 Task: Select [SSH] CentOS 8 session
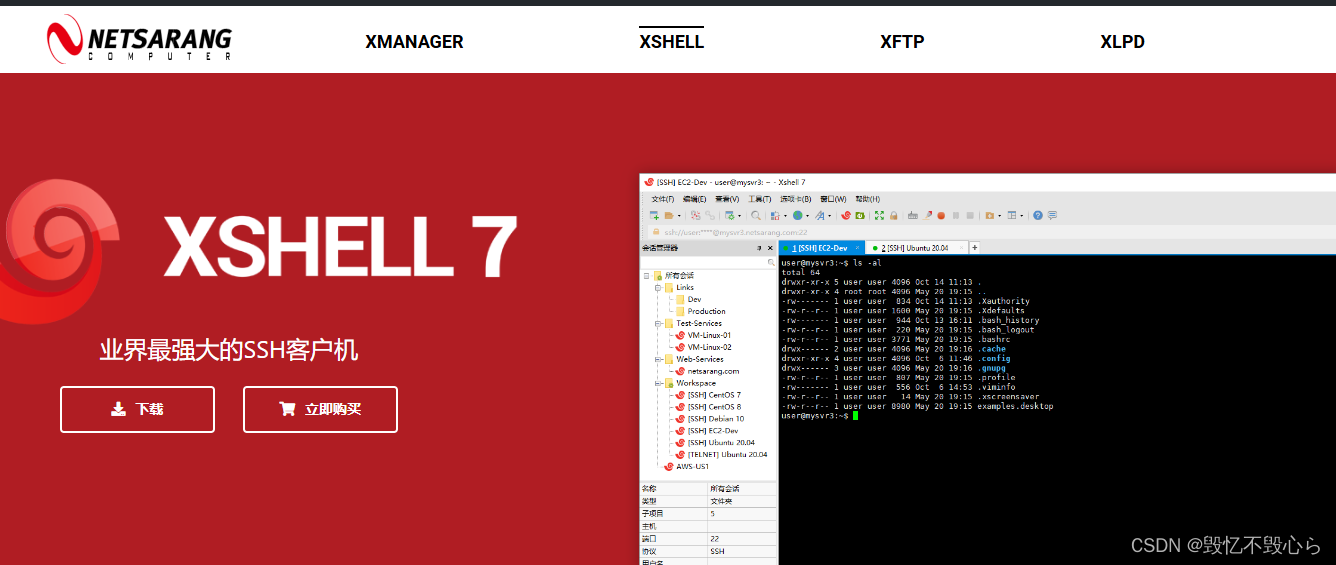coord(714,407)
